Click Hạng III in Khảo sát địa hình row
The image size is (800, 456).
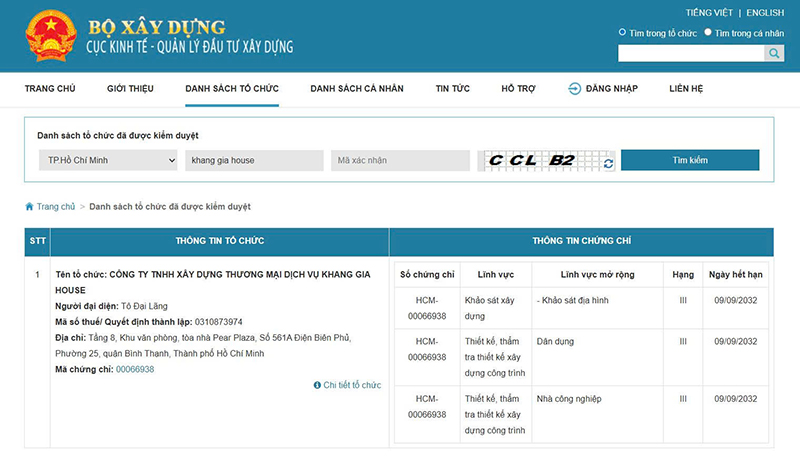click(683, 300)
